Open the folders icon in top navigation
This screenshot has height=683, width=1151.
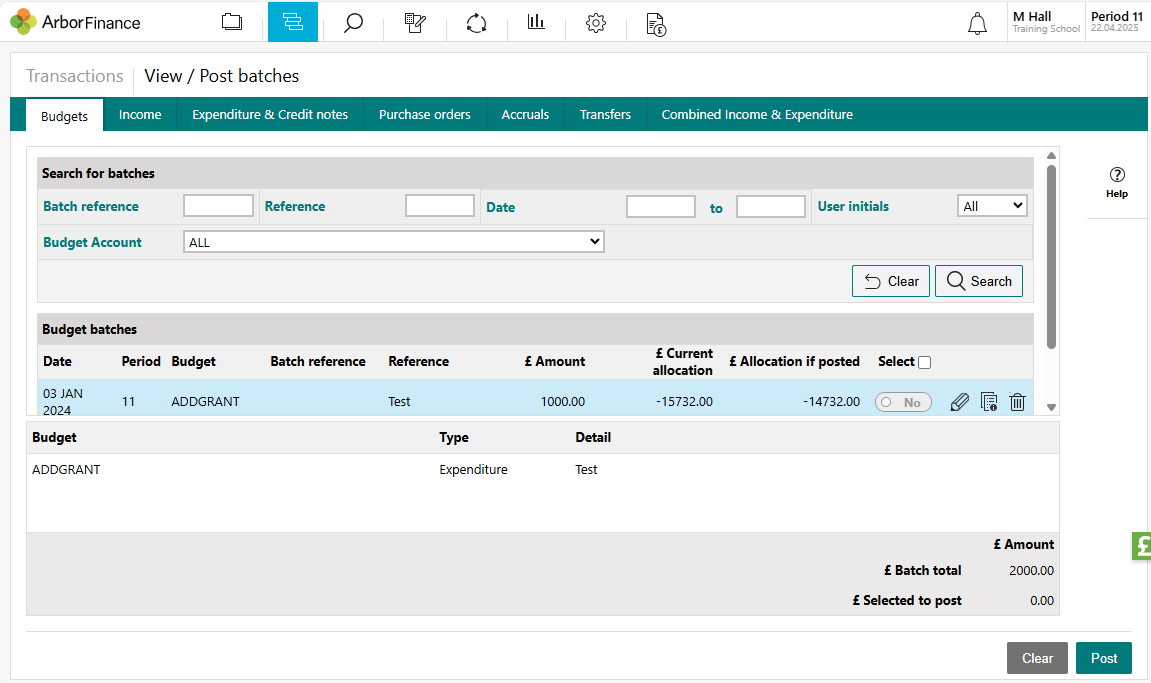(232, 22)
